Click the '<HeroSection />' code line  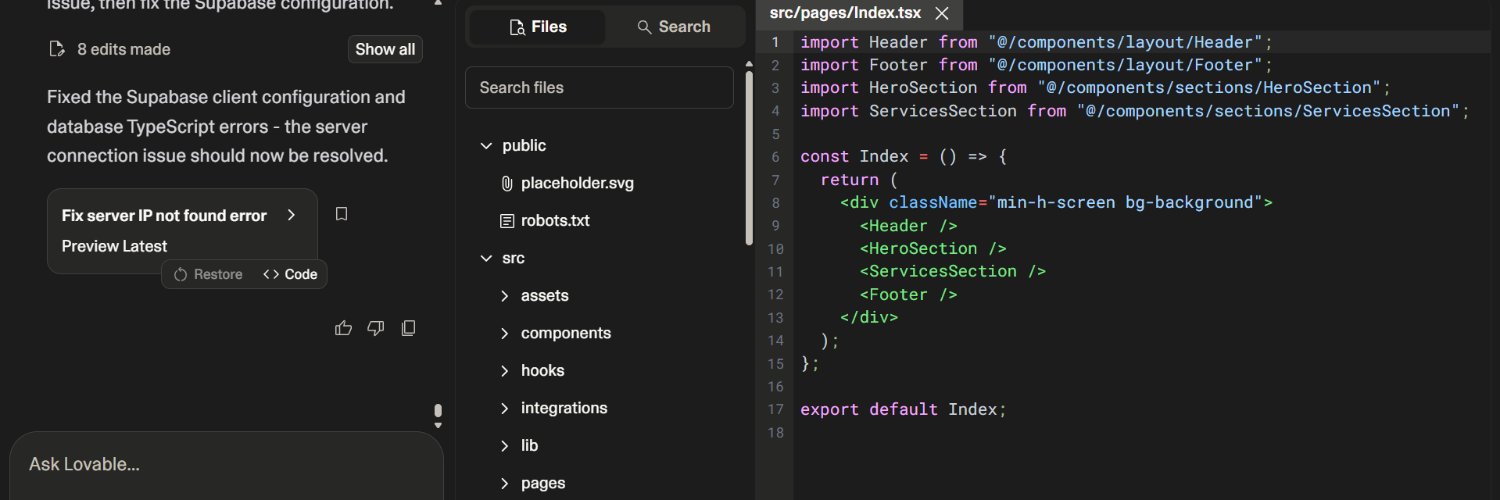(932, 248)
